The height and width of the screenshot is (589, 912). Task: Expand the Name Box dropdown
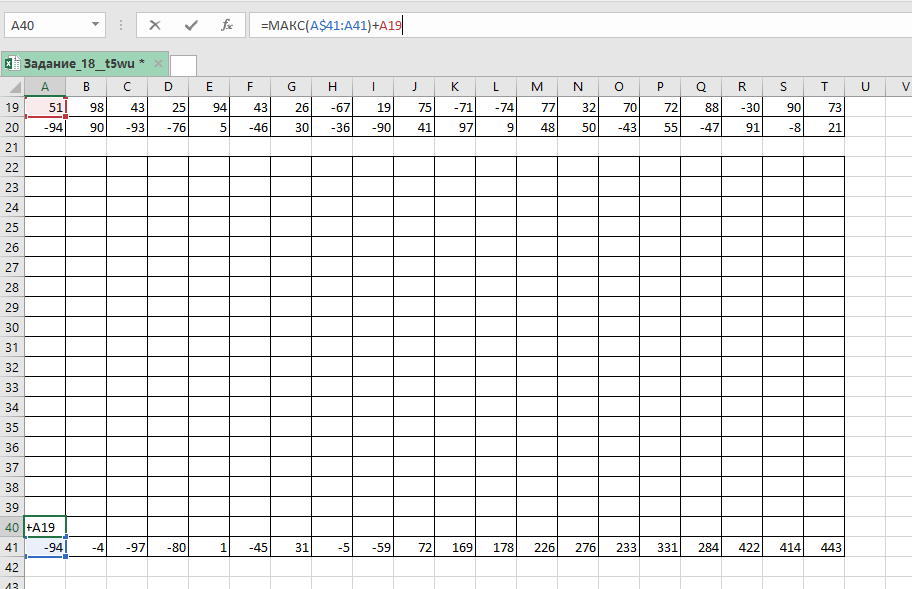pos(96,25)
